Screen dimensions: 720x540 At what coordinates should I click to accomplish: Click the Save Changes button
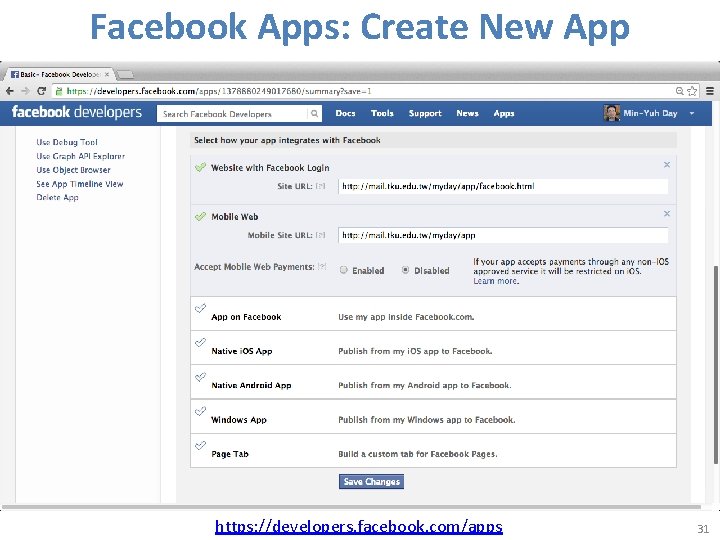pyautogui.click(x=371, y=482)
